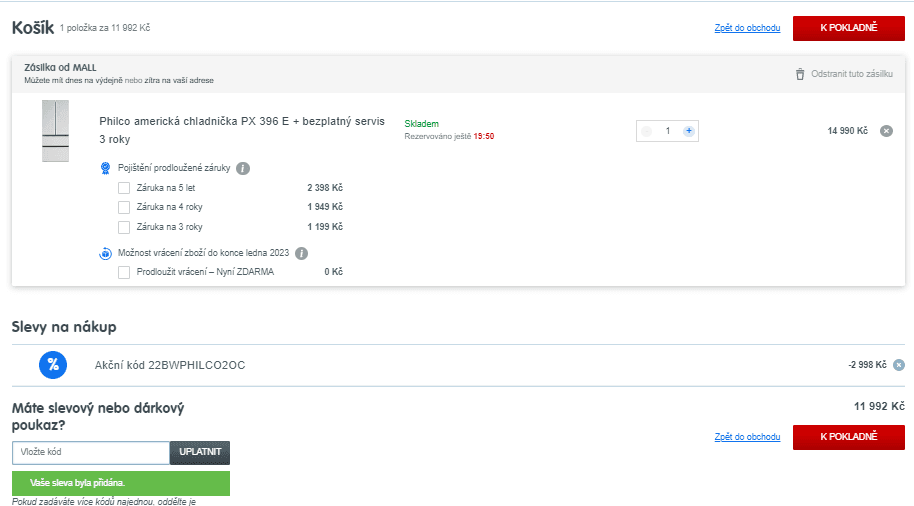
Task: Decrease quantity with the minus button
Action: coord(646,131)
